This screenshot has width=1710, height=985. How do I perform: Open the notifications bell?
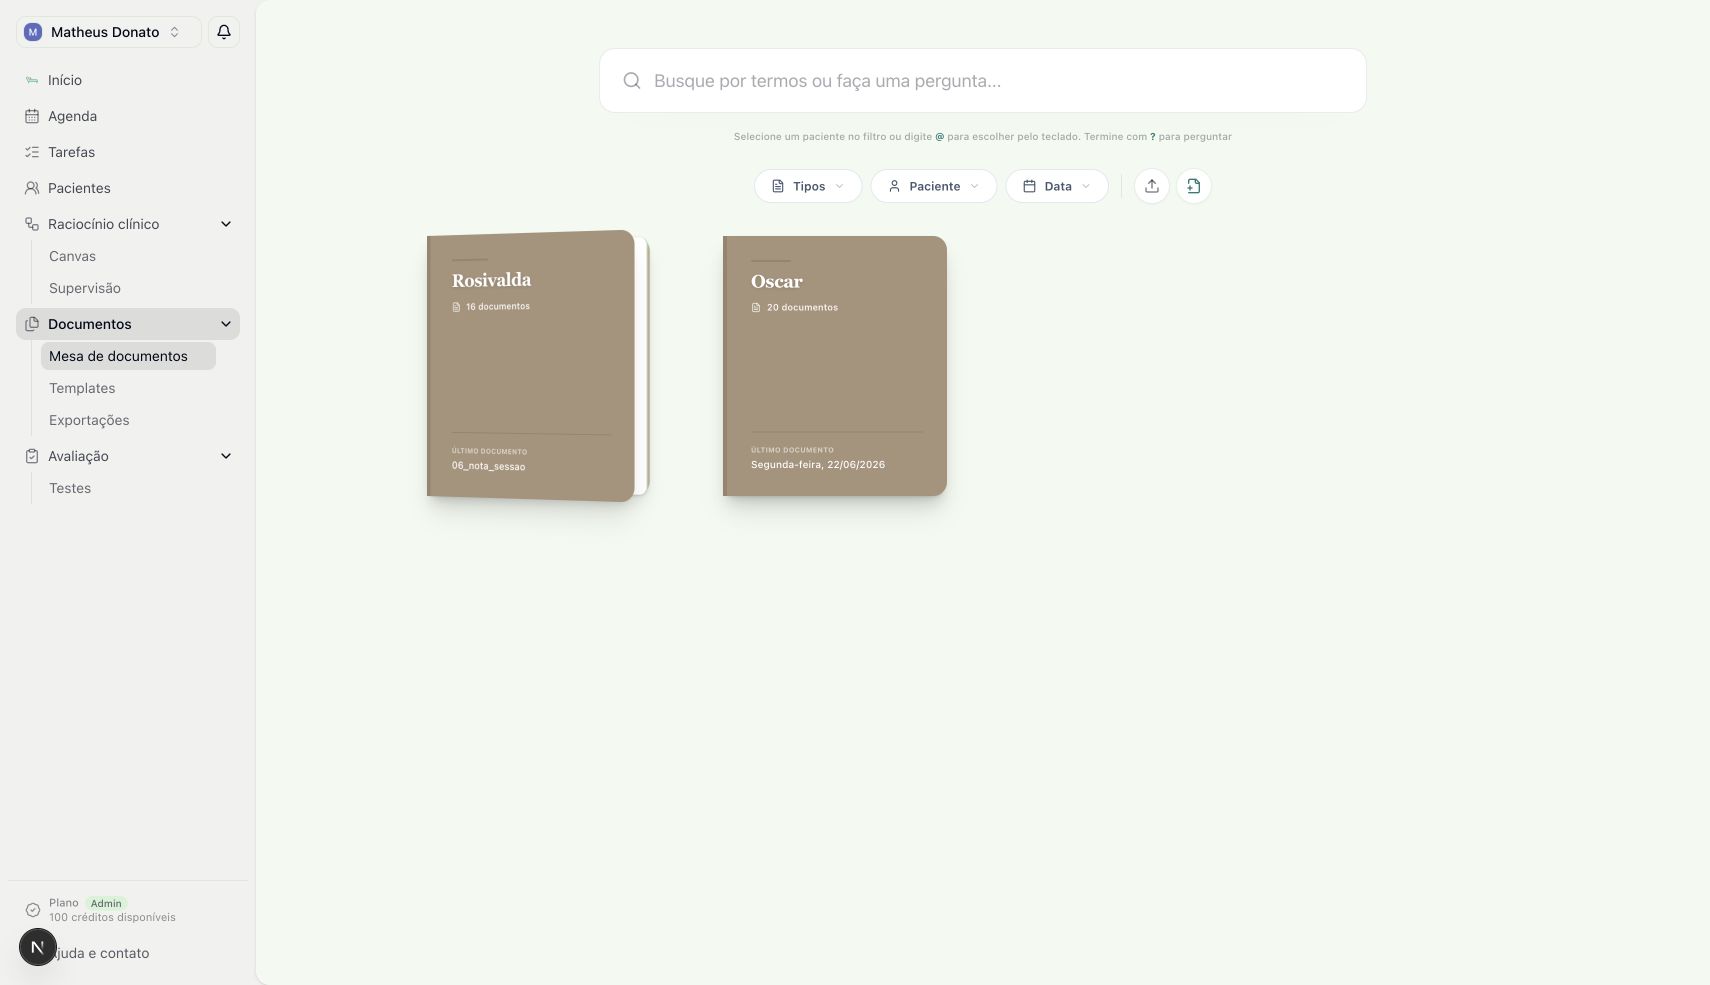[x=224, y=32]
